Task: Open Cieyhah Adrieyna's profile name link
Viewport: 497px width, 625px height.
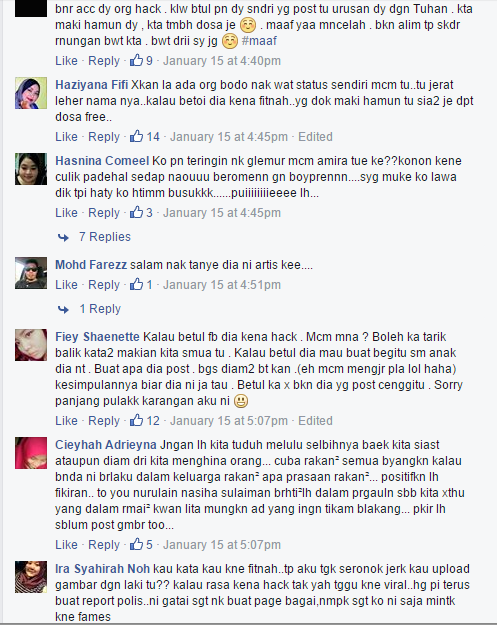Action: click(106, 444)
